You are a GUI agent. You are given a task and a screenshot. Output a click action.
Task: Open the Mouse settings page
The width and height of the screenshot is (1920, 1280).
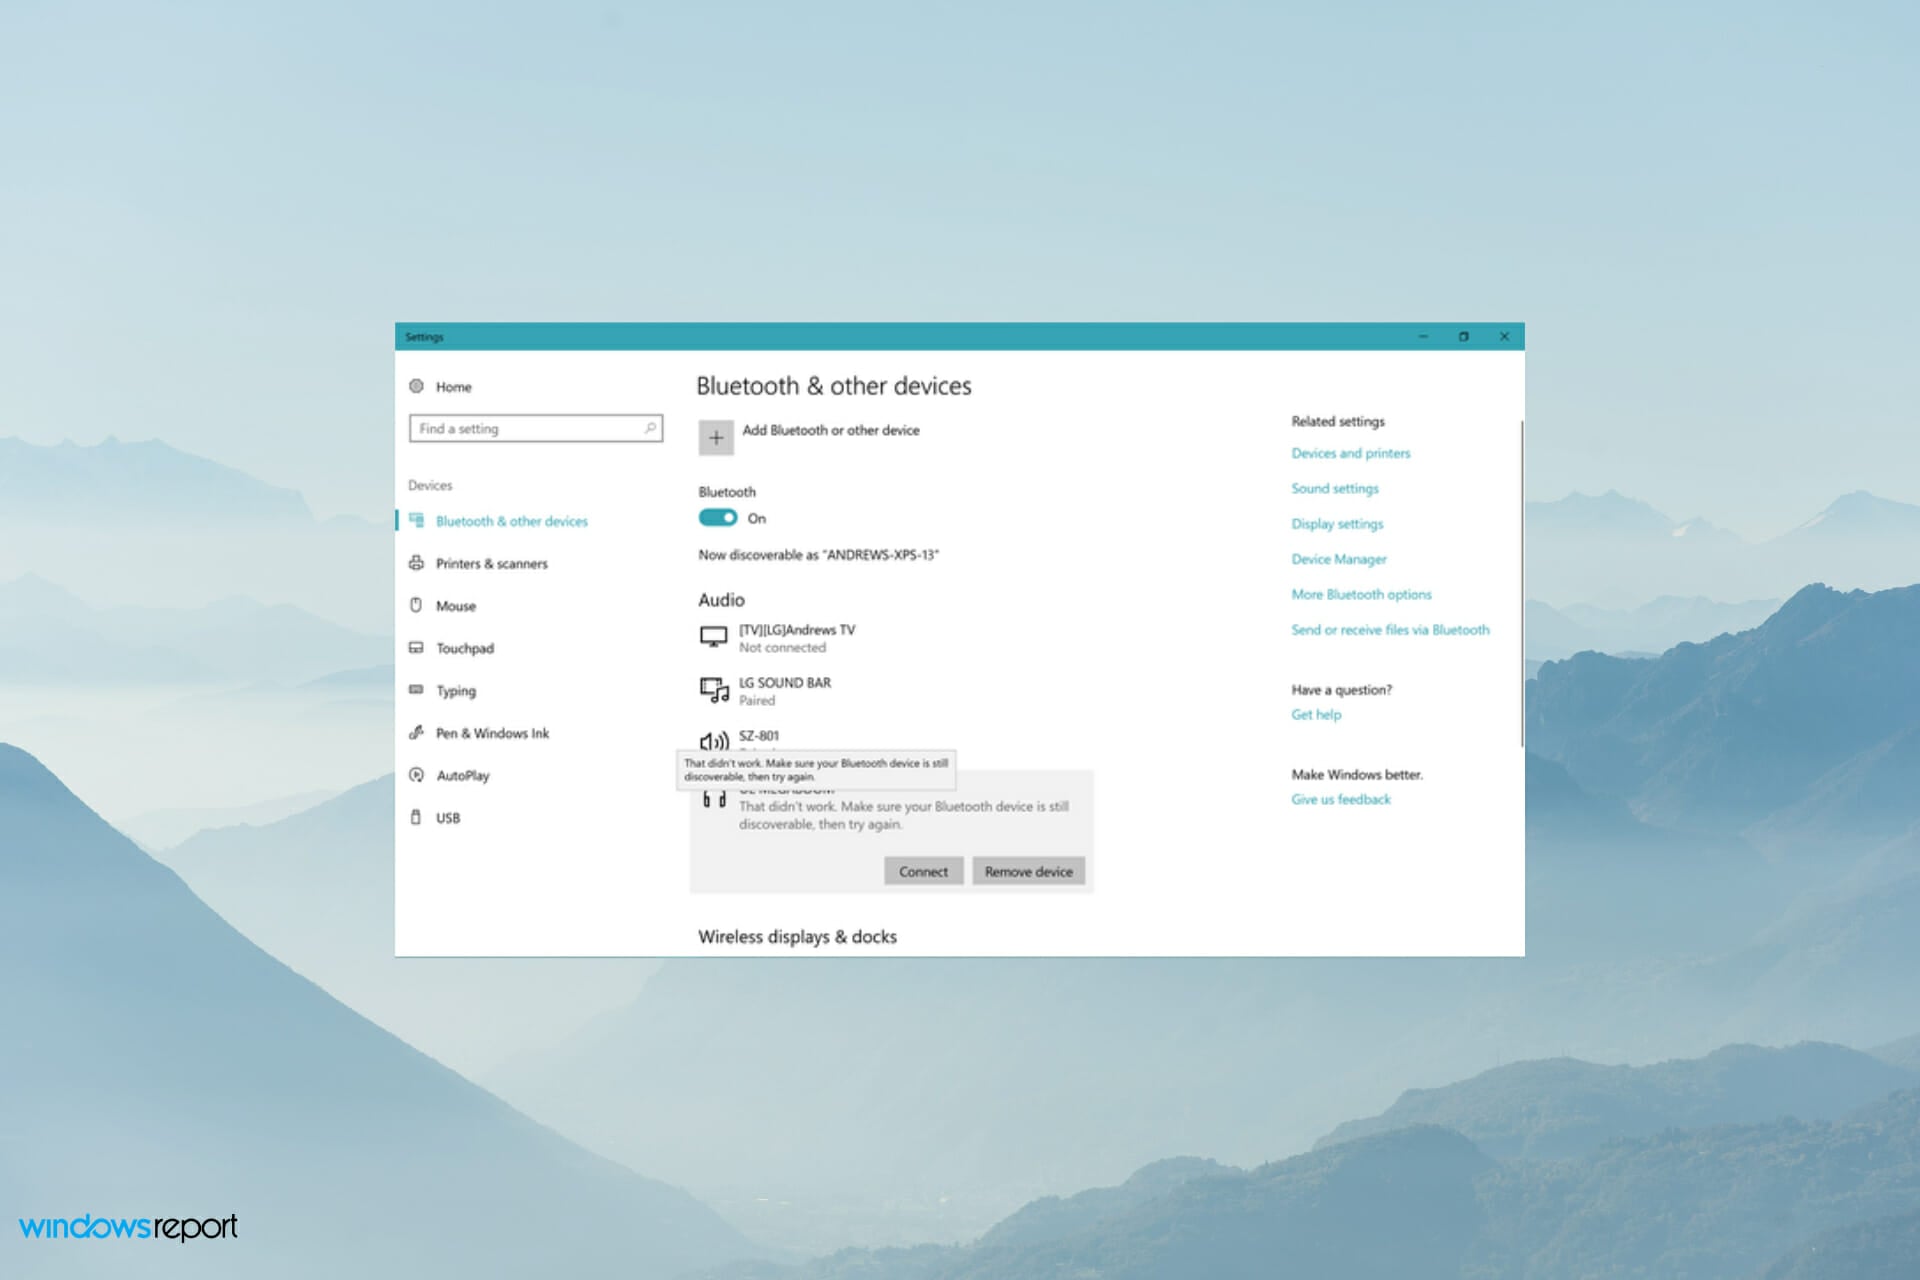(x=456, y=606)
